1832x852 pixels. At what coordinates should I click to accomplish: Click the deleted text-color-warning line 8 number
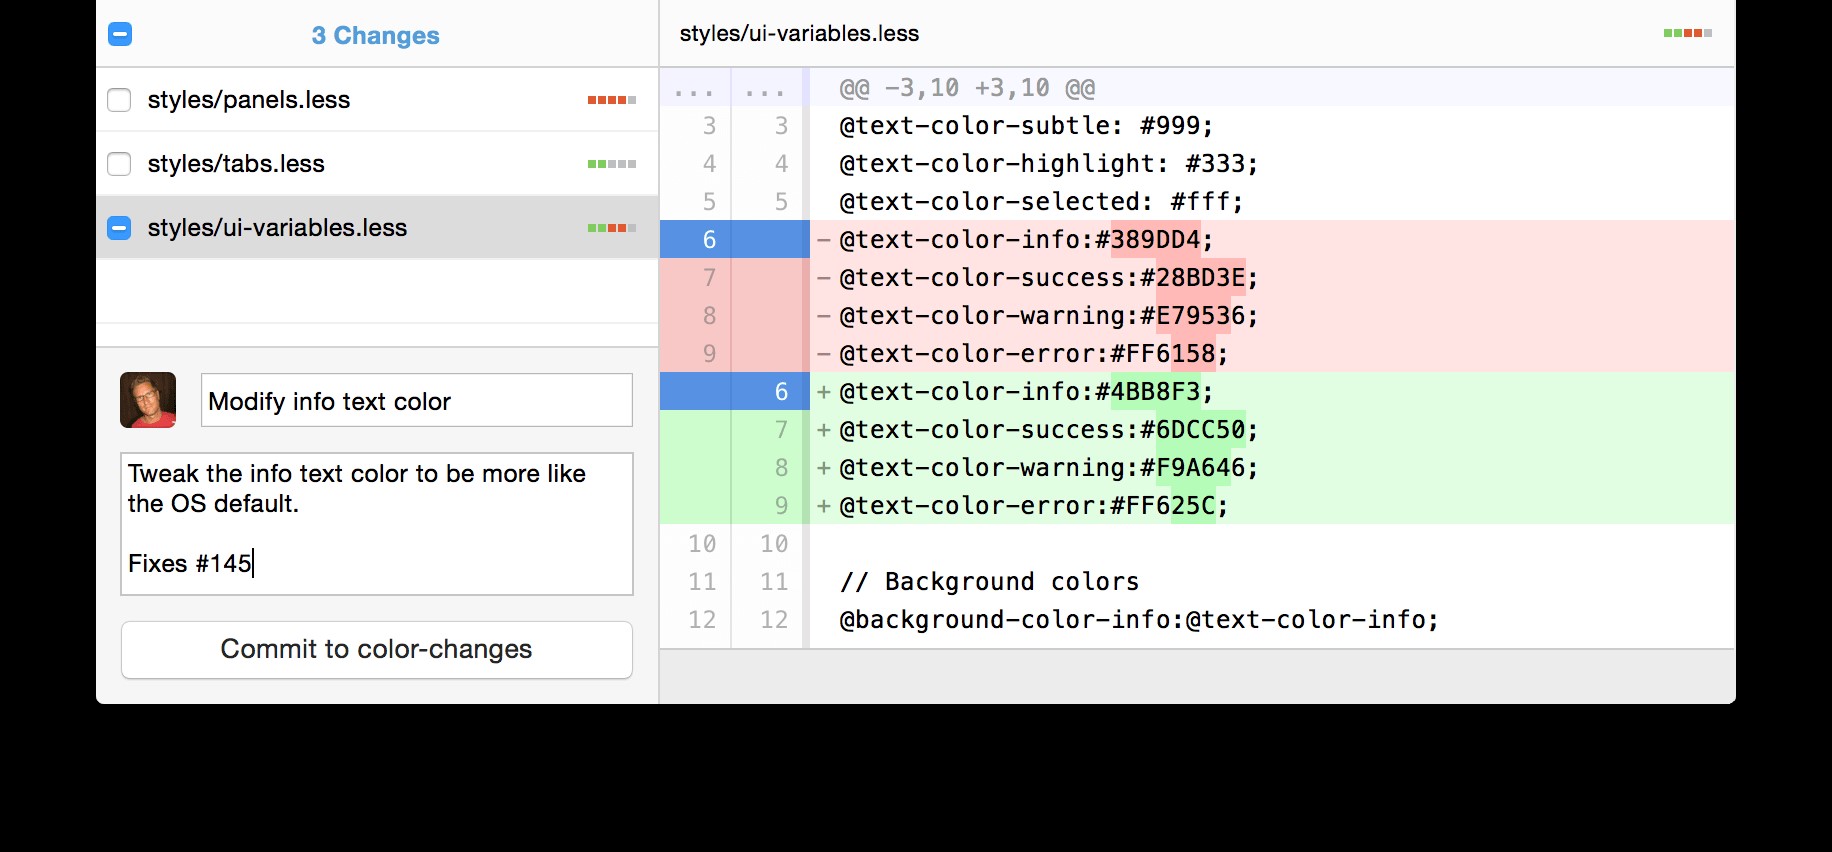point(709,316)
